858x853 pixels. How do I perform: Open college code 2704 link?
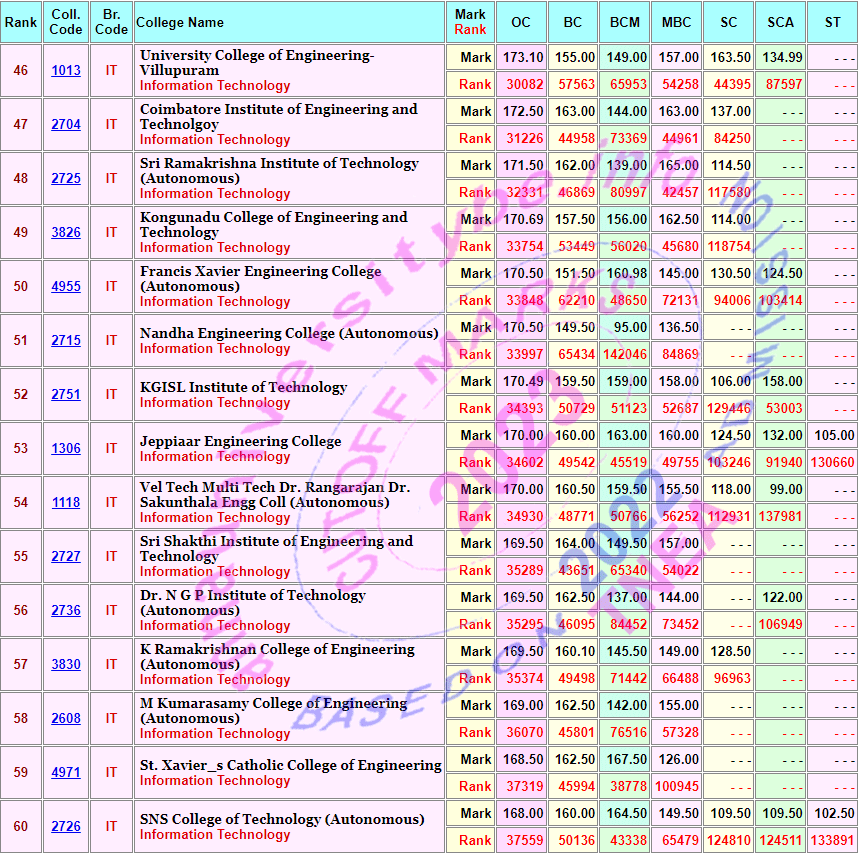66,125
